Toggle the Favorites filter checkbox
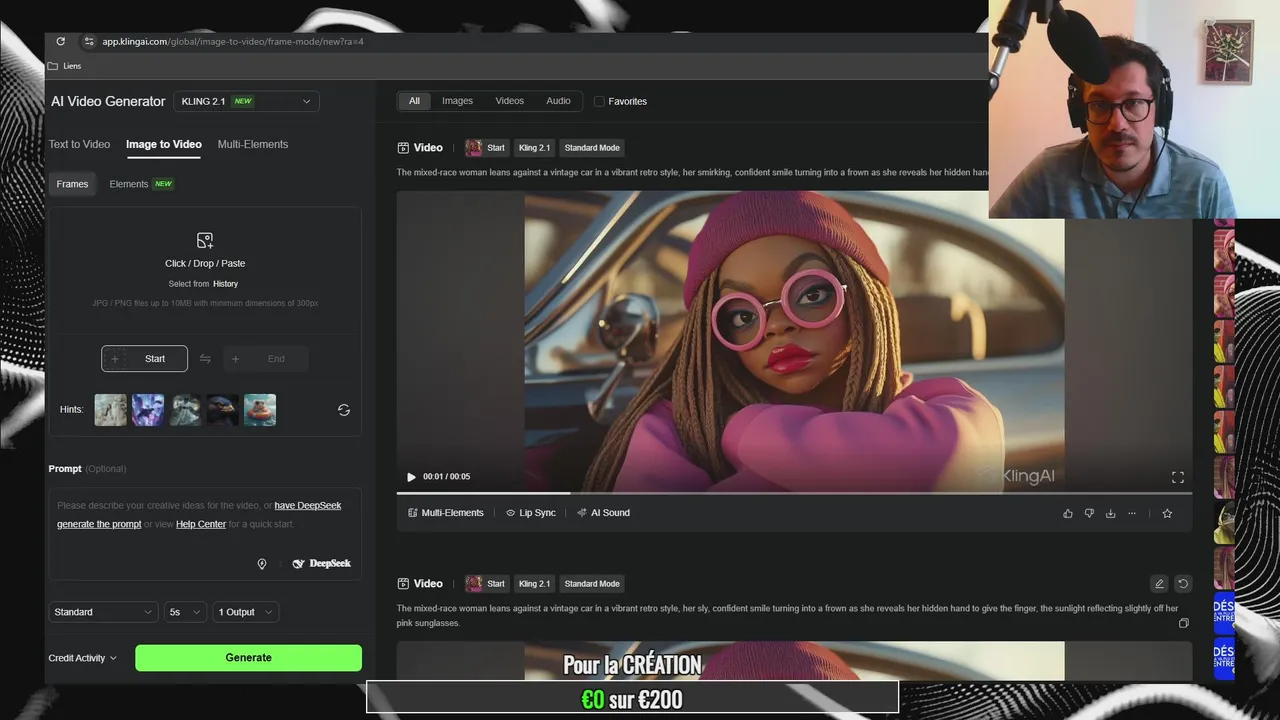Viewport: 1280px width, 720px height. point(599,101)
